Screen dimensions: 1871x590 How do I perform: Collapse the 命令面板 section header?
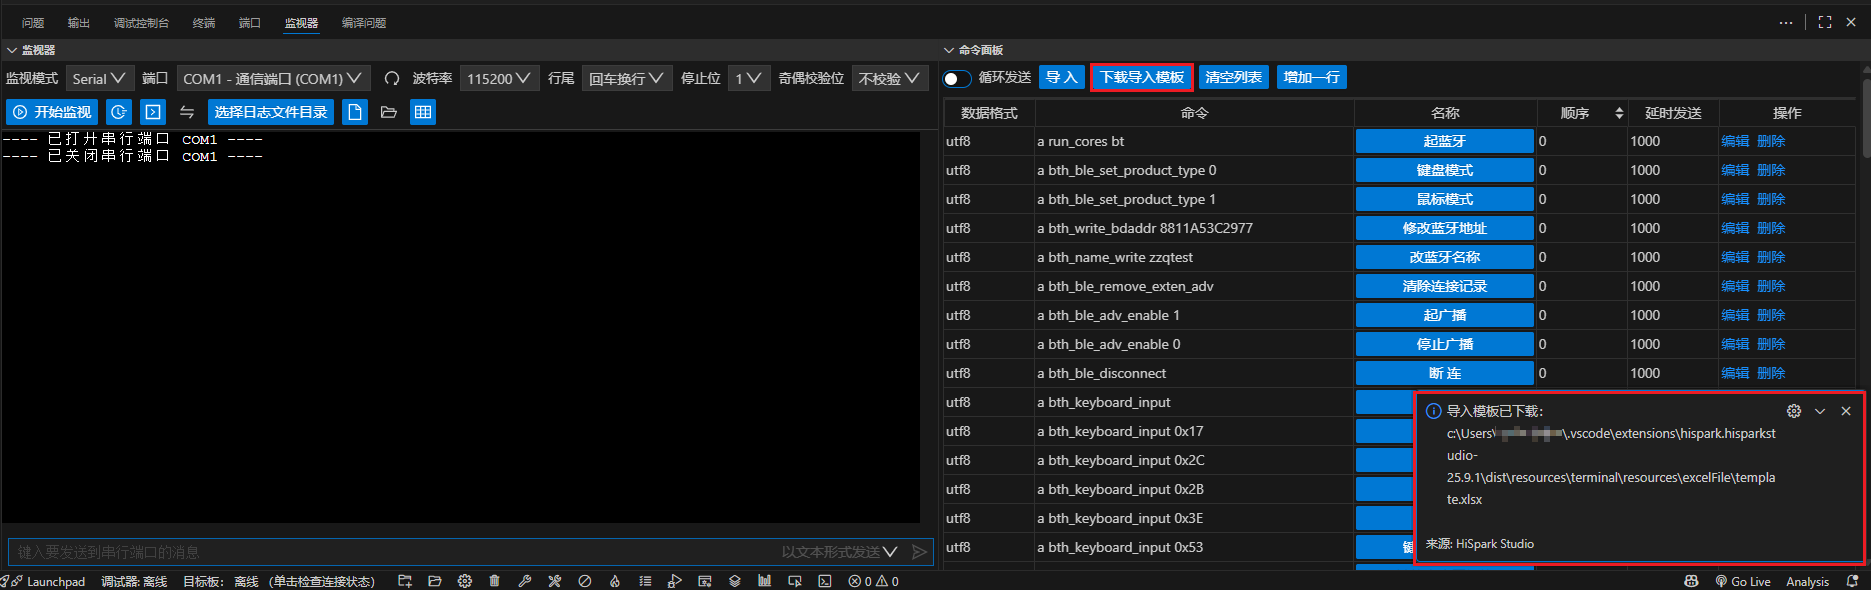coord(973,50)
